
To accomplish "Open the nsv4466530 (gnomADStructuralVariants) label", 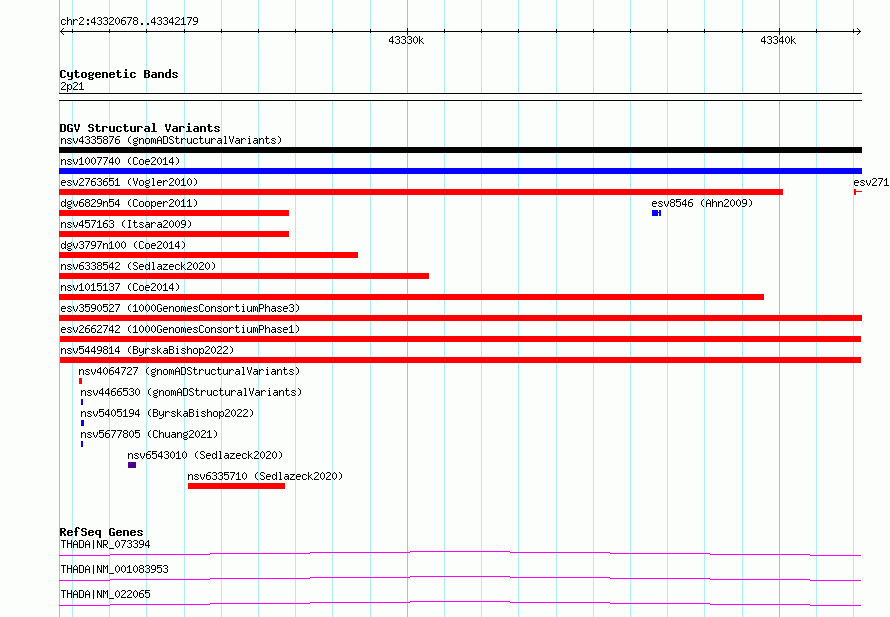I will coord(191,392).
